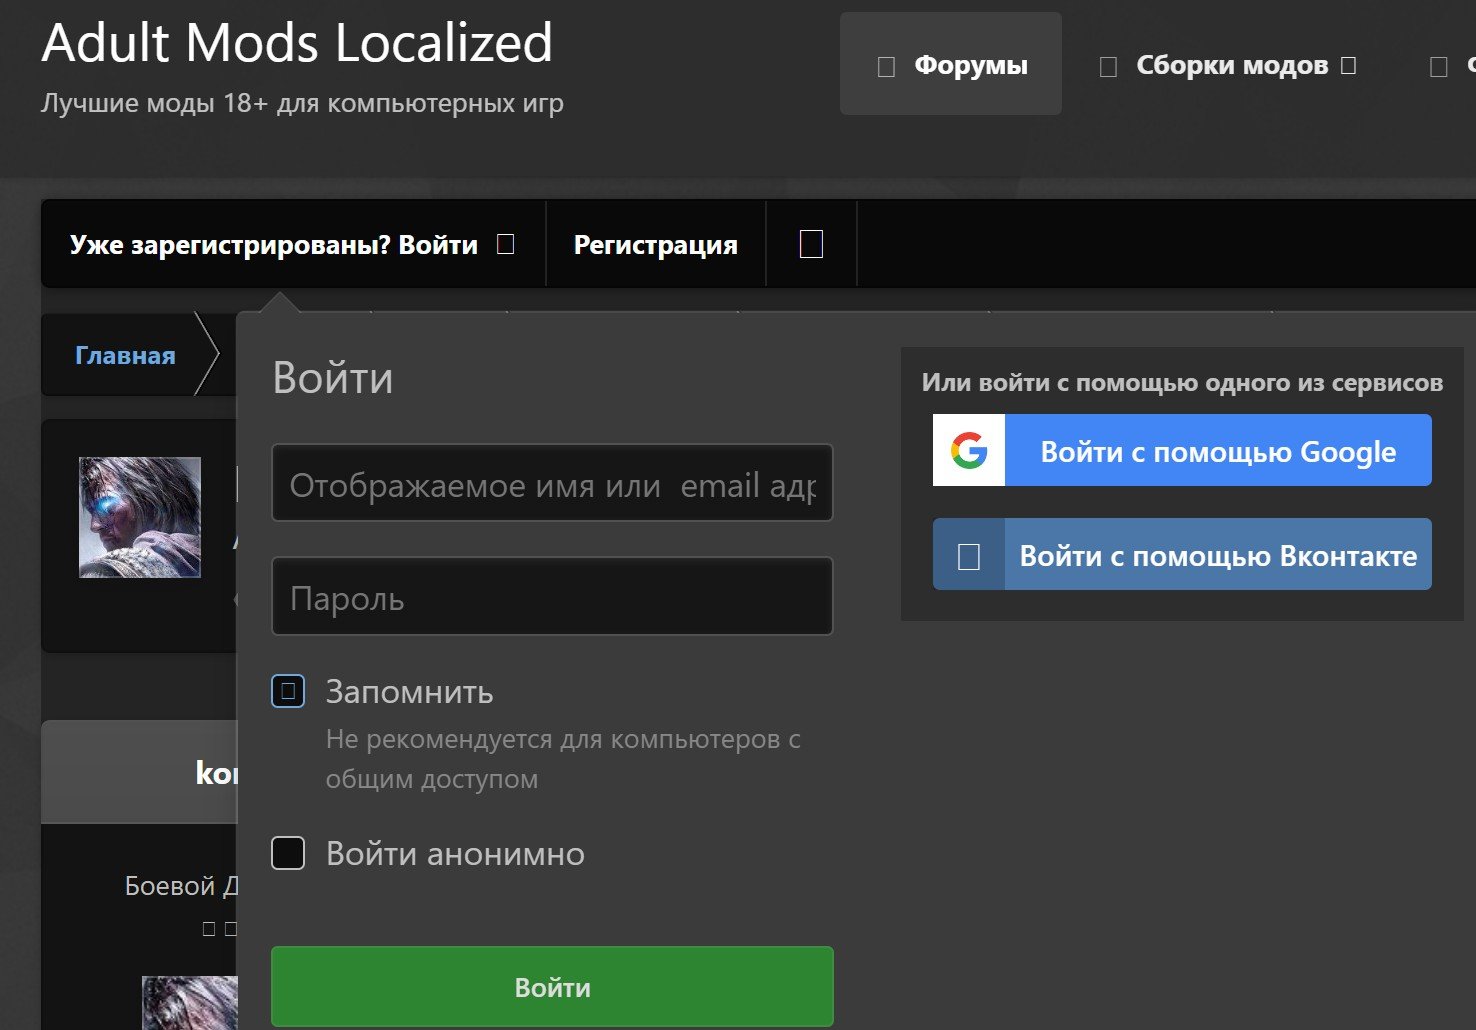1476x1030 pixels.
Task: Toggle the Запомнить checkbox
Action: [x=288, y=691]
